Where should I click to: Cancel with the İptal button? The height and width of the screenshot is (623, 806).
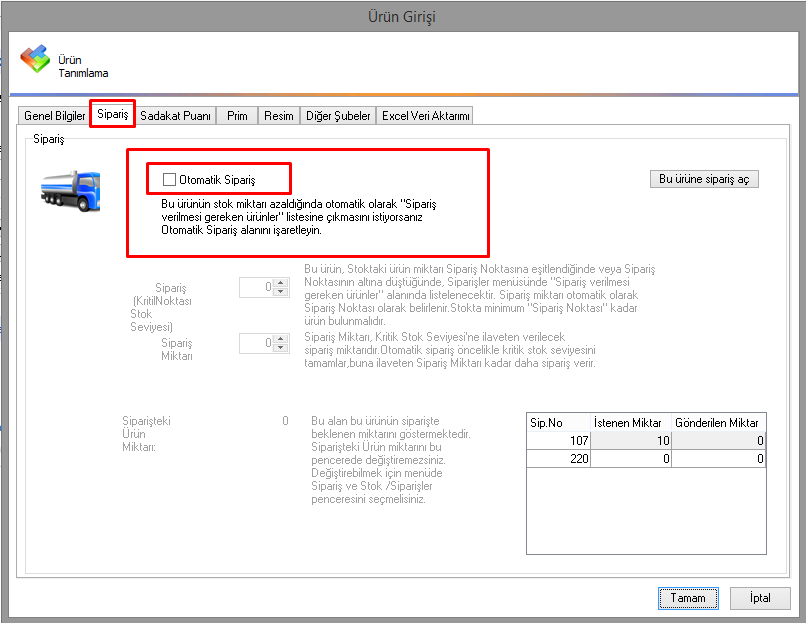coord(759,598)
